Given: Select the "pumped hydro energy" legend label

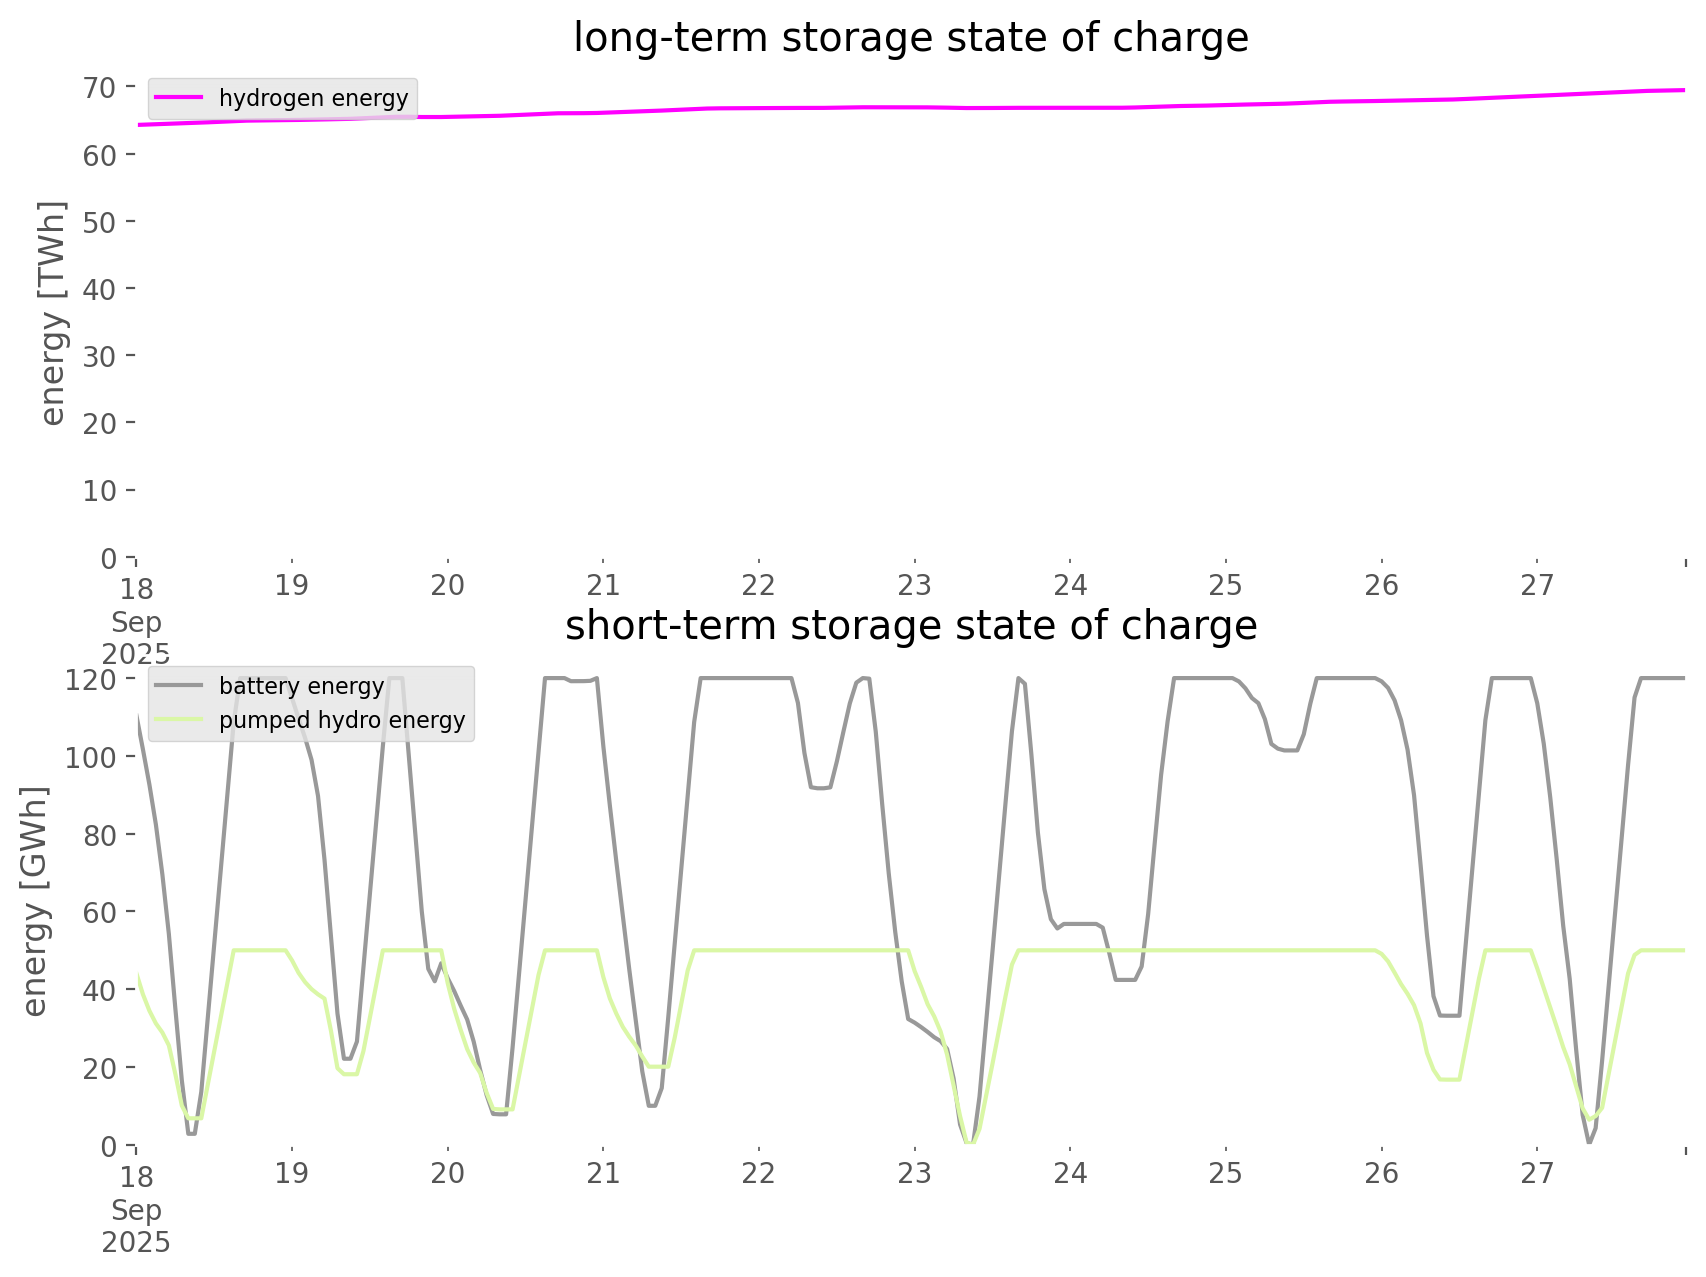Looking at the screenshot, I should click(x=342, y=720).
